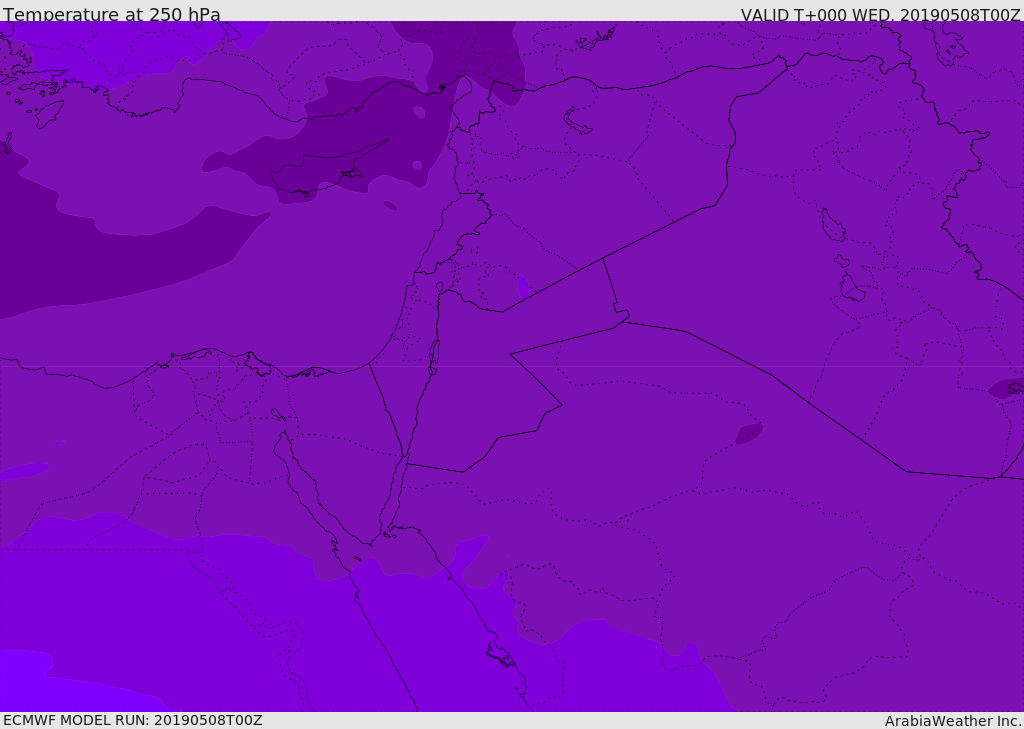Click the Sea of Galilee
Viewport: 1024px width, 729px height.
(439, 288)
